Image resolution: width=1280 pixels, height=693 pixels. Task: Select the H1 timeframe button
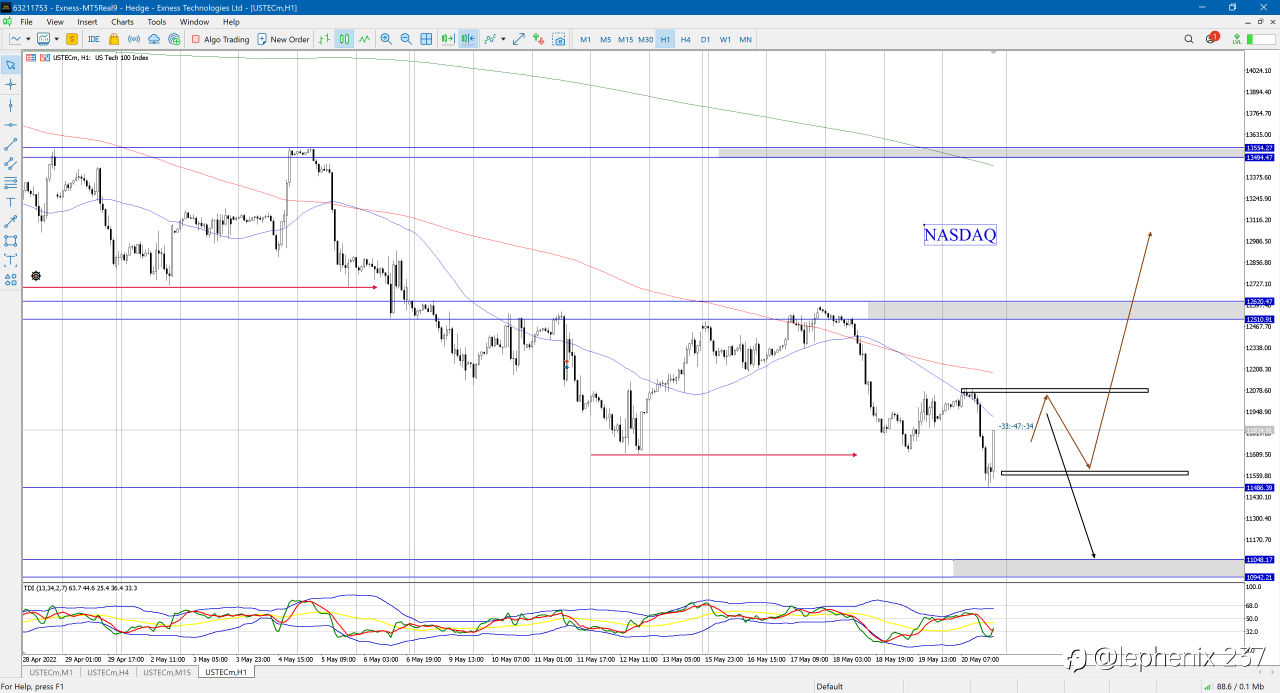(665, 39)
